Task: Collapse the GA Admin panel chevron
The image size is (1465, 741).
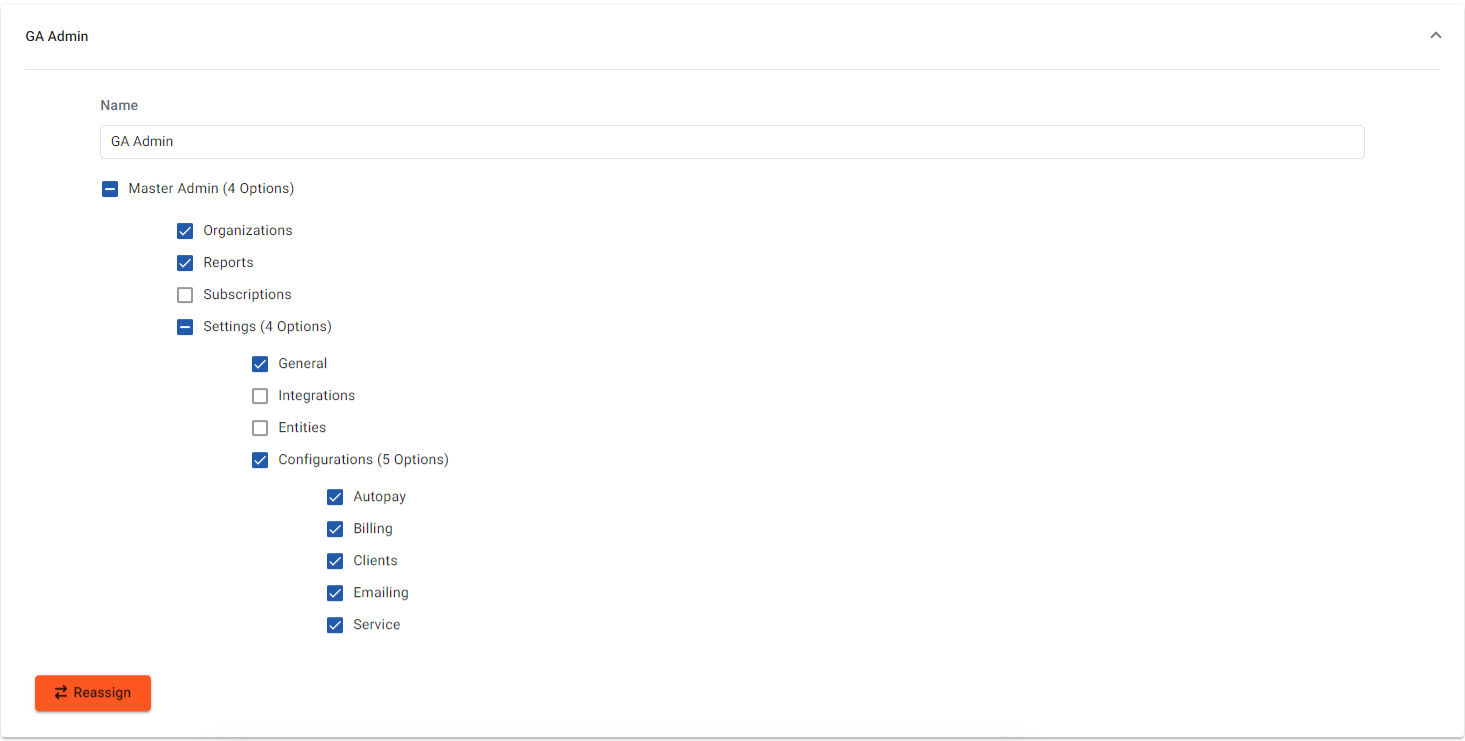Action: pos(1435,36)
